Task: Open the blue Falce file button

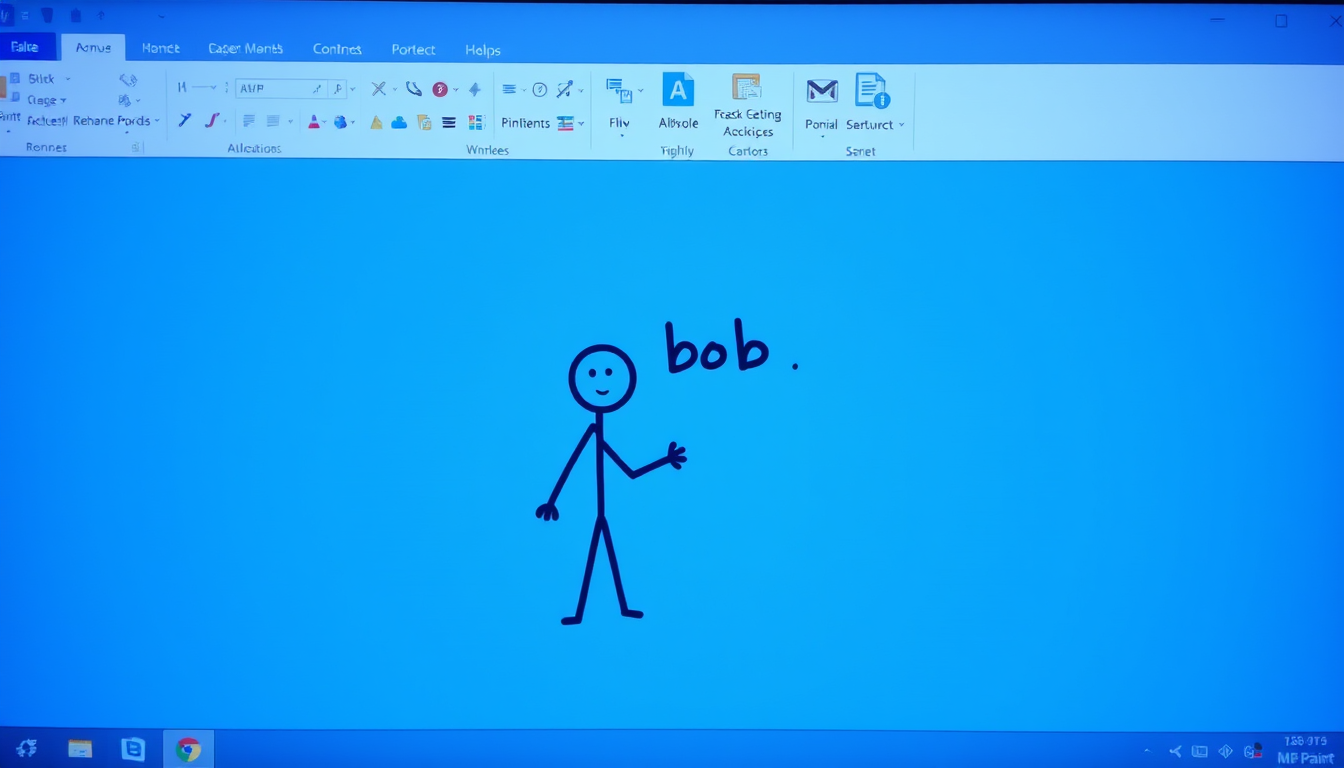Action: (24, 47)
